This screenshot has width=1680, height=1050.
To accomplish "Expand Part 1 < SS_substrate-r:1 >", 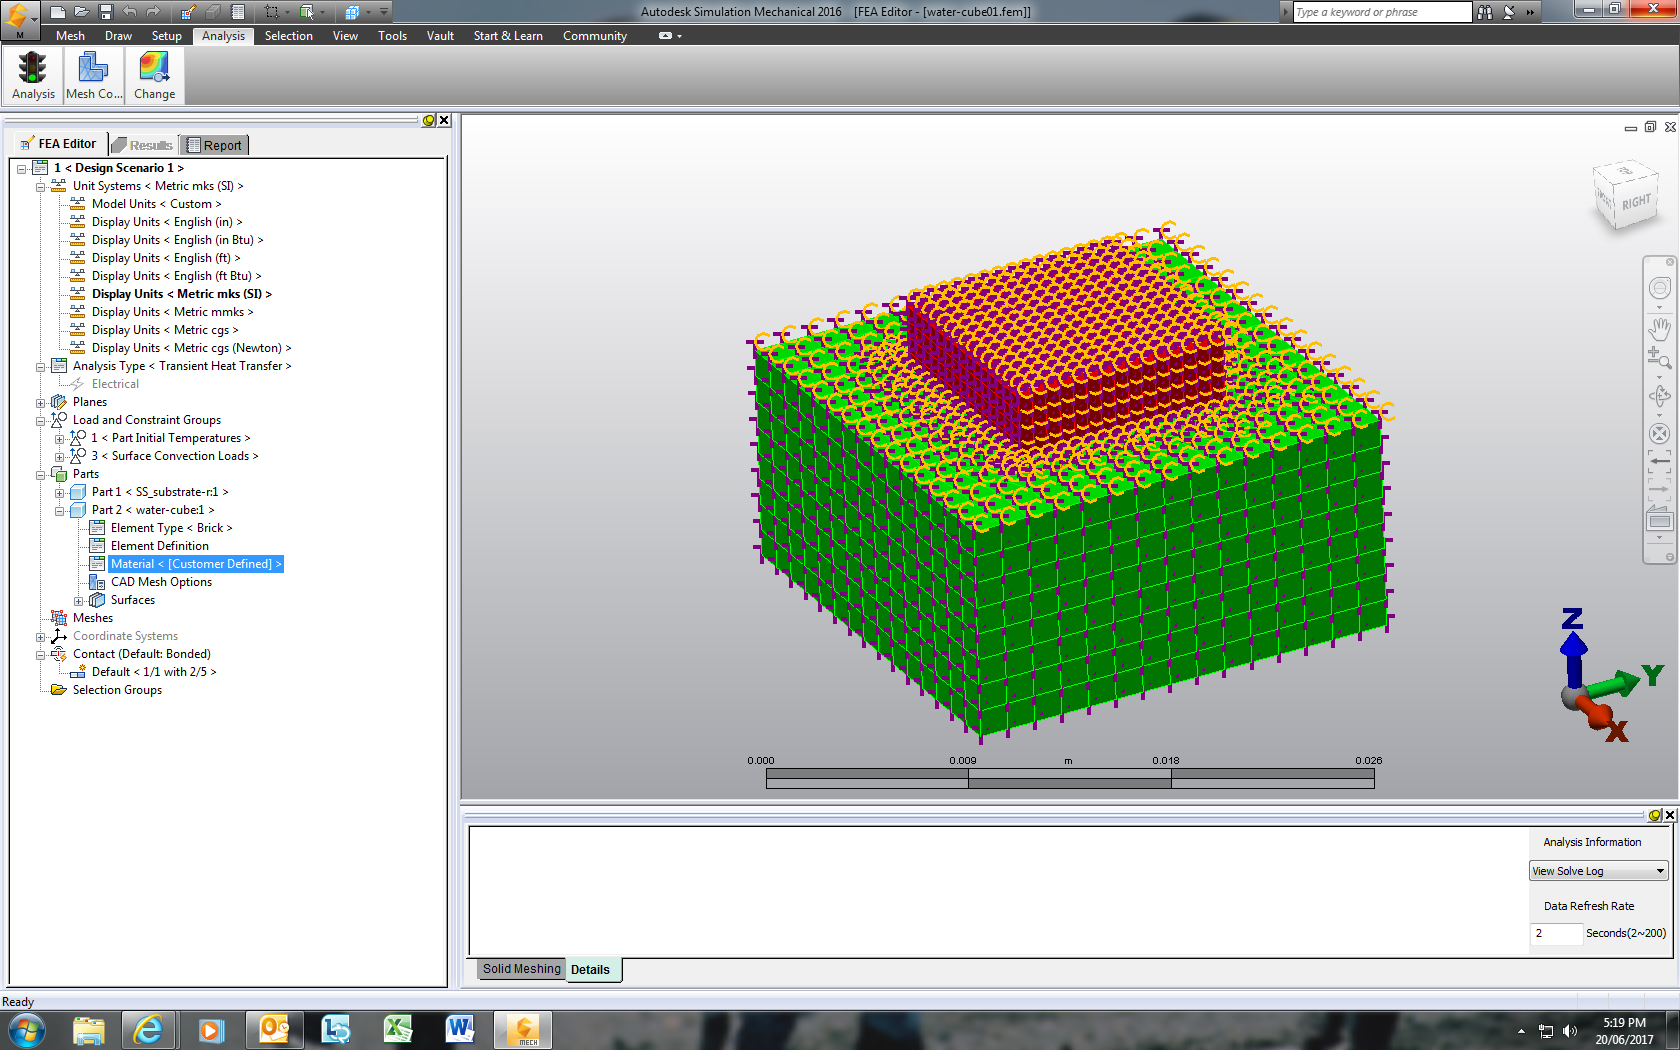I will click(x=60, y=491).
